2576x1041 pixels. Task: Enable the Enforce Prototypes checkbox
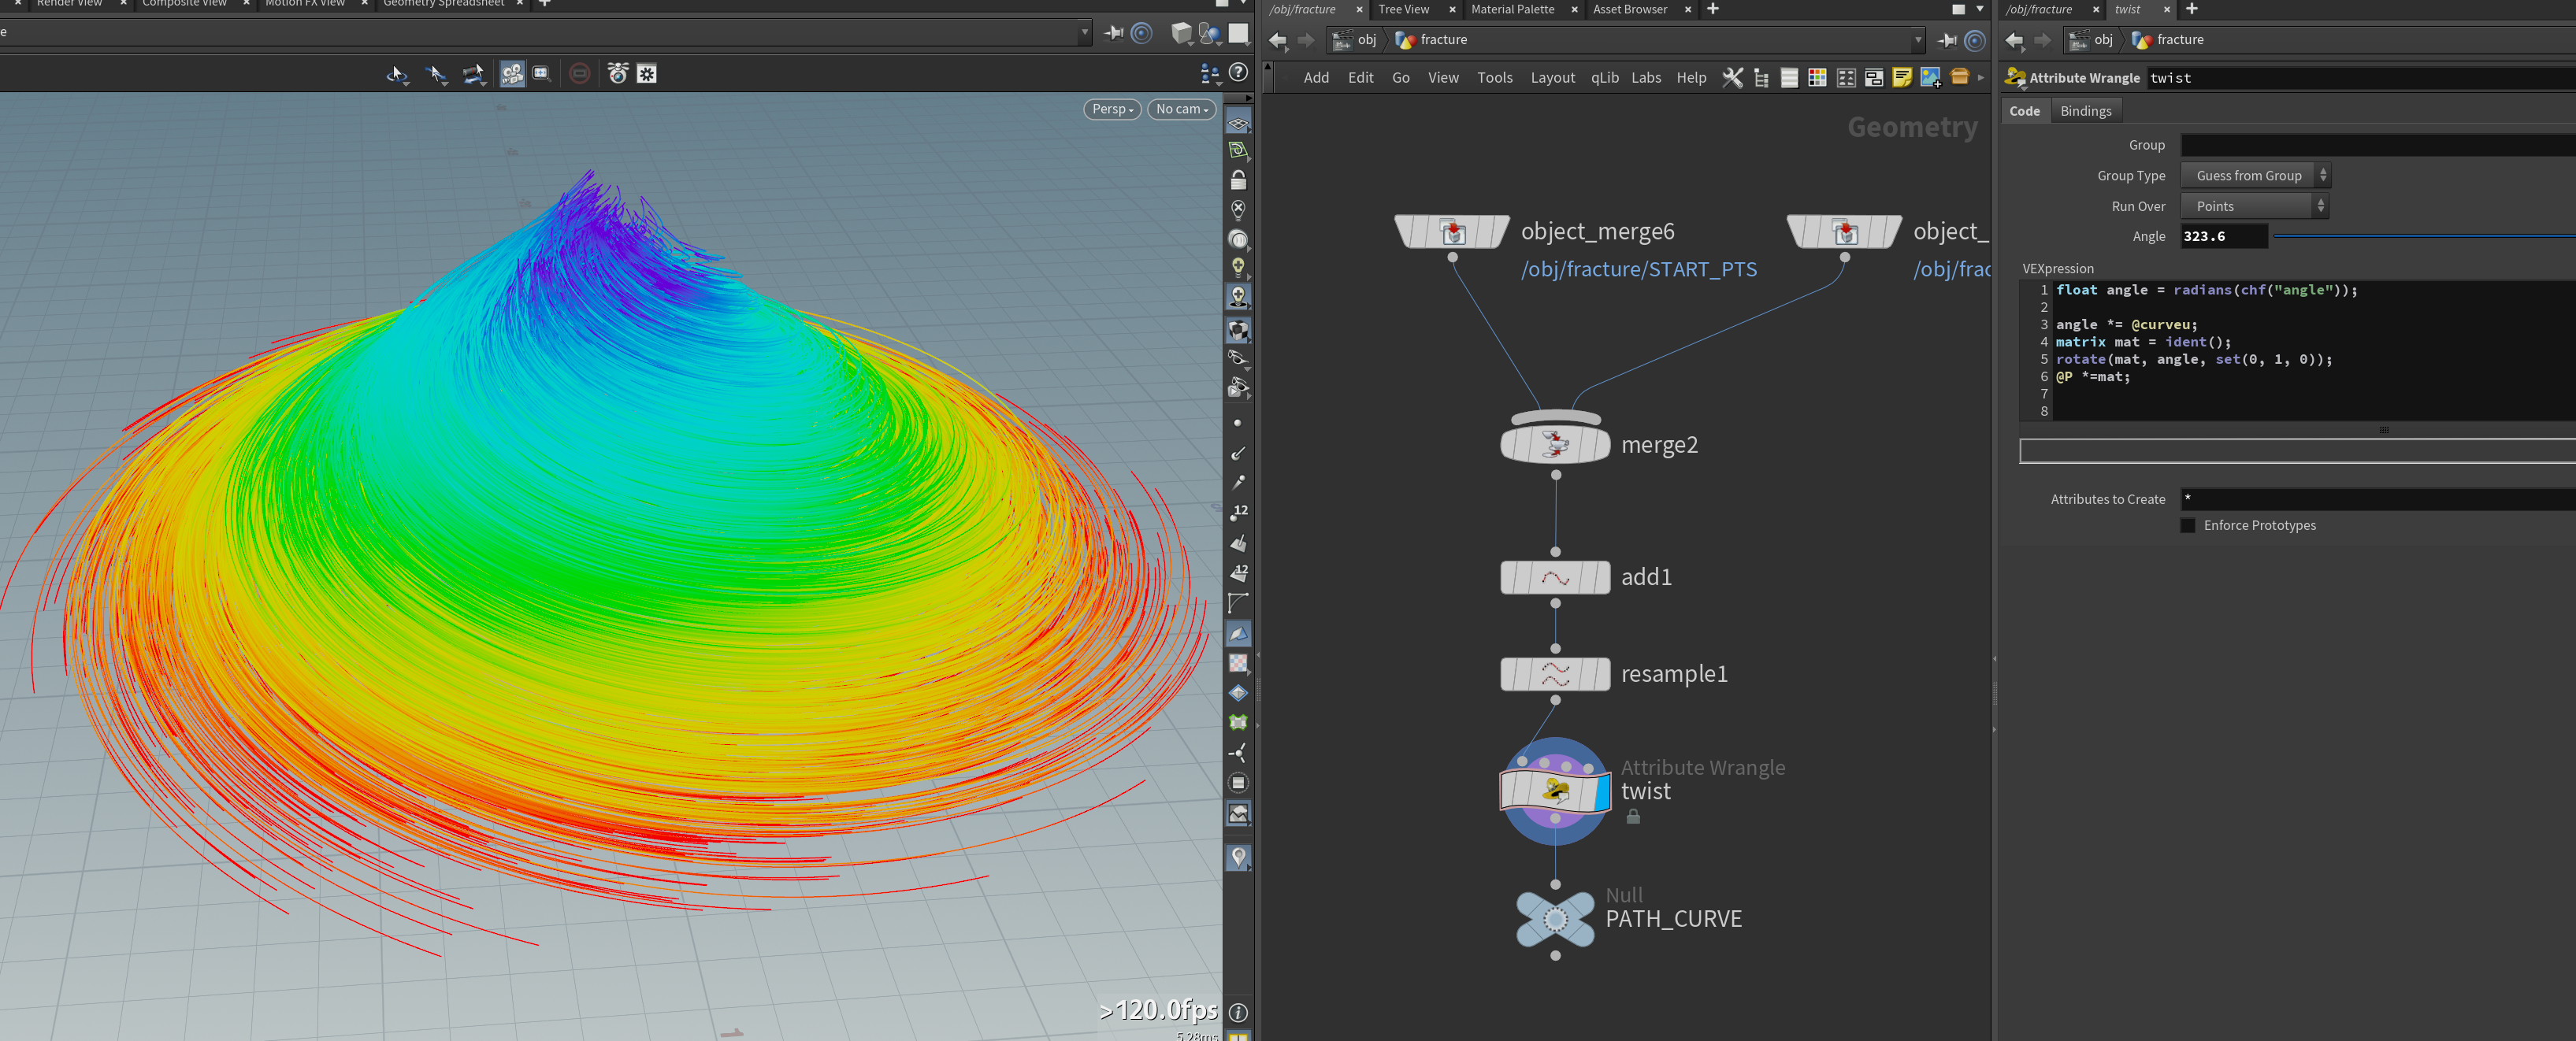[x=2188, y=525]
